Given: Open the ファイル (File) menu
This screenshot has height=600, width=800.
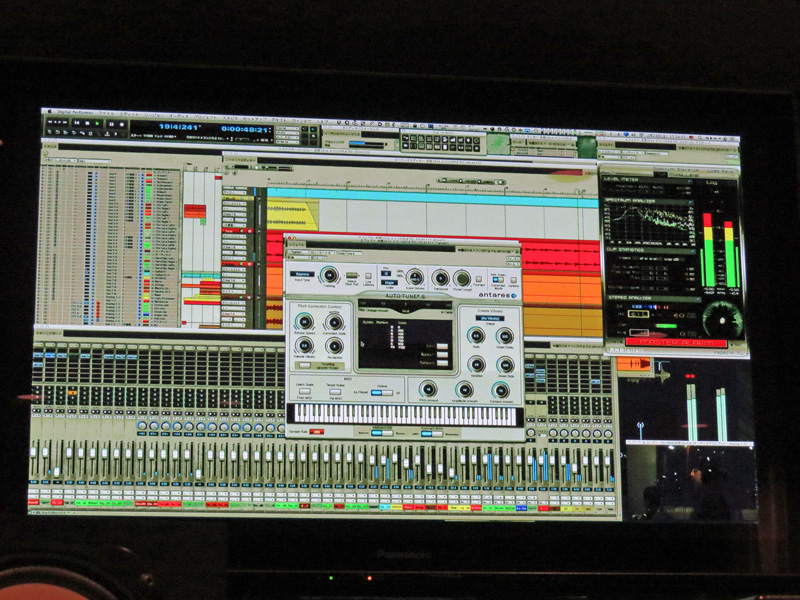Looking at the screenshot, I should click(x=106, y=113).
